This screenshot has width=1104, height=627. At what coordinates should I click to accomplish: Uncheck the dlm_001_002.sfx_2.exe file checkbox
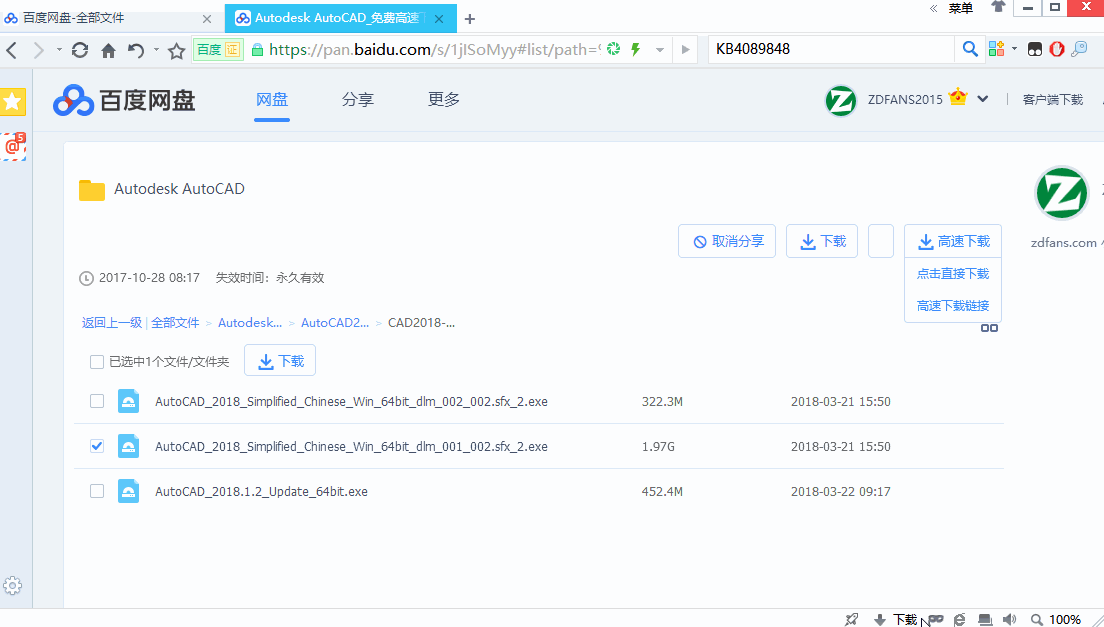point(97,446)
